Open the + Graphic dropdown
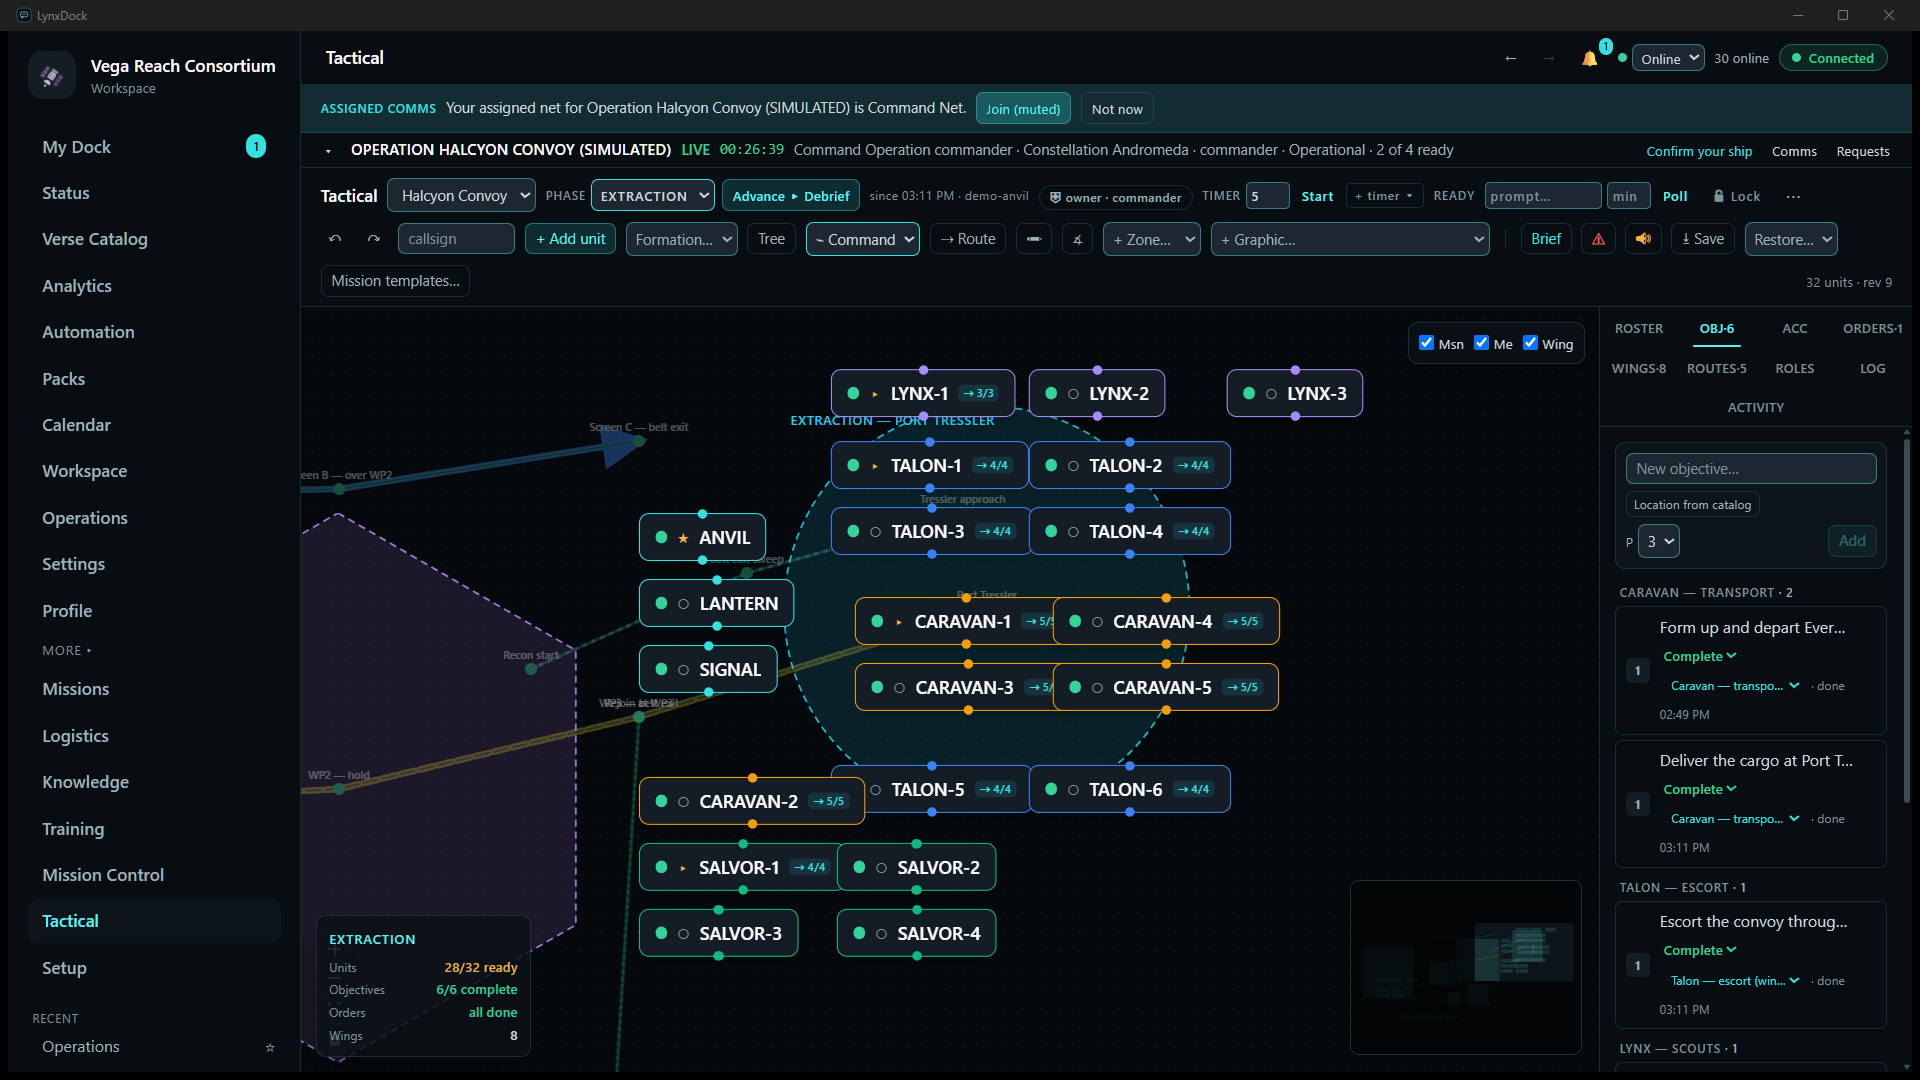Screen dimensions: 1920x1080 [x=1350, y=239]
